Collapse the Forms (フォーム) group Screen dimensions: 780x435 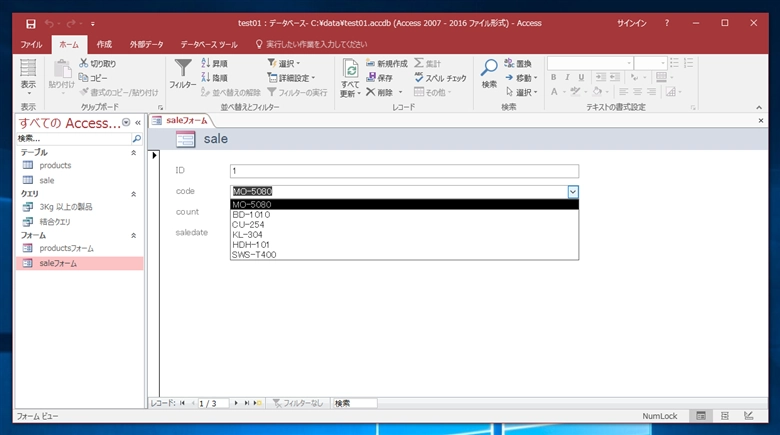[133, 235]
